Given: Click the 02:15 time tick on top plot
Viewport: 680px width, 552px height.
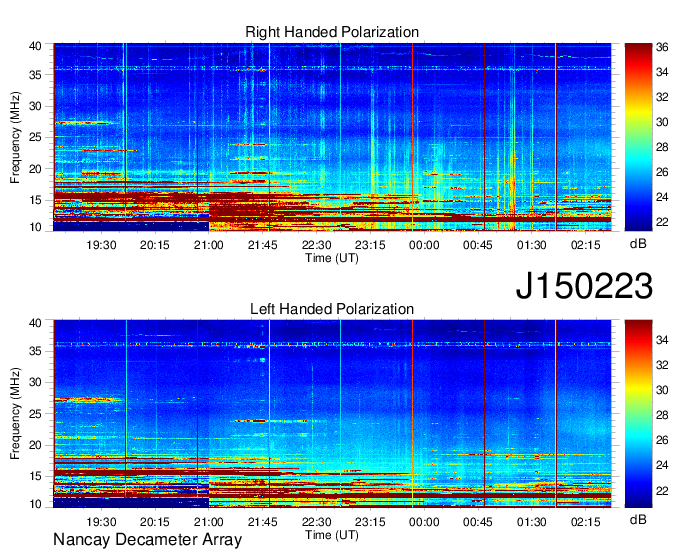Looking at the screenshot, I should tap(586, 245).
